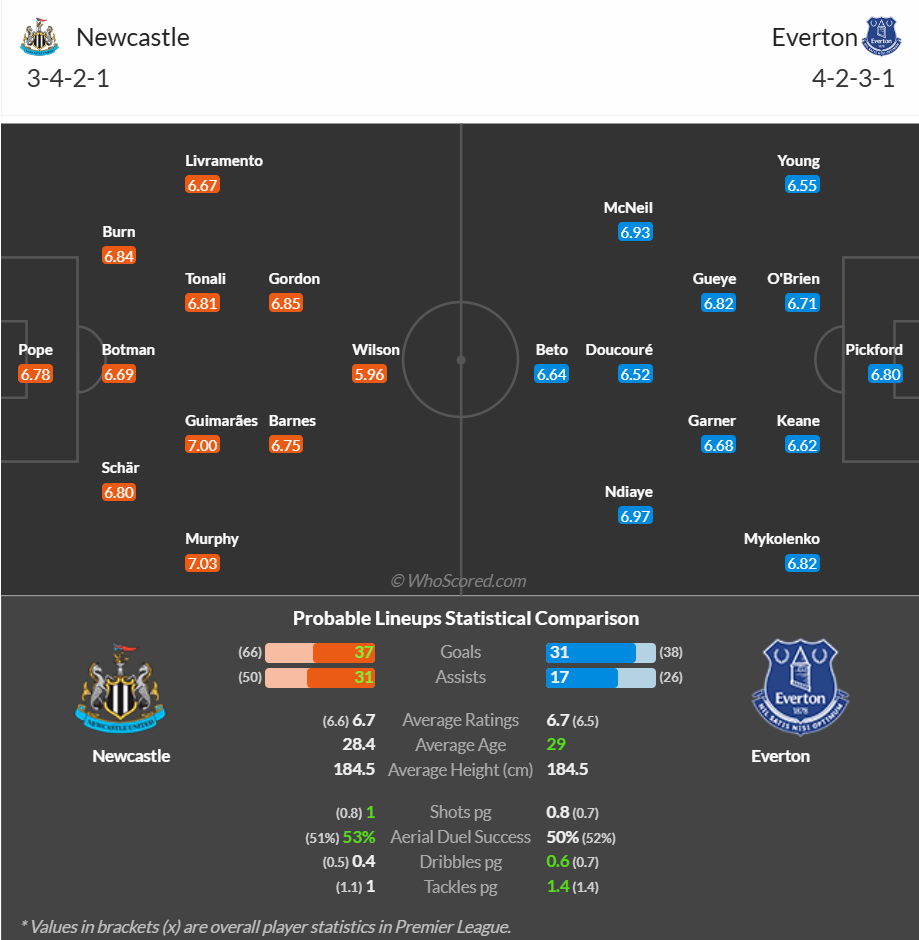Select Mykolenko on the pitch
The image size is (919, 940).
[782, 538]
